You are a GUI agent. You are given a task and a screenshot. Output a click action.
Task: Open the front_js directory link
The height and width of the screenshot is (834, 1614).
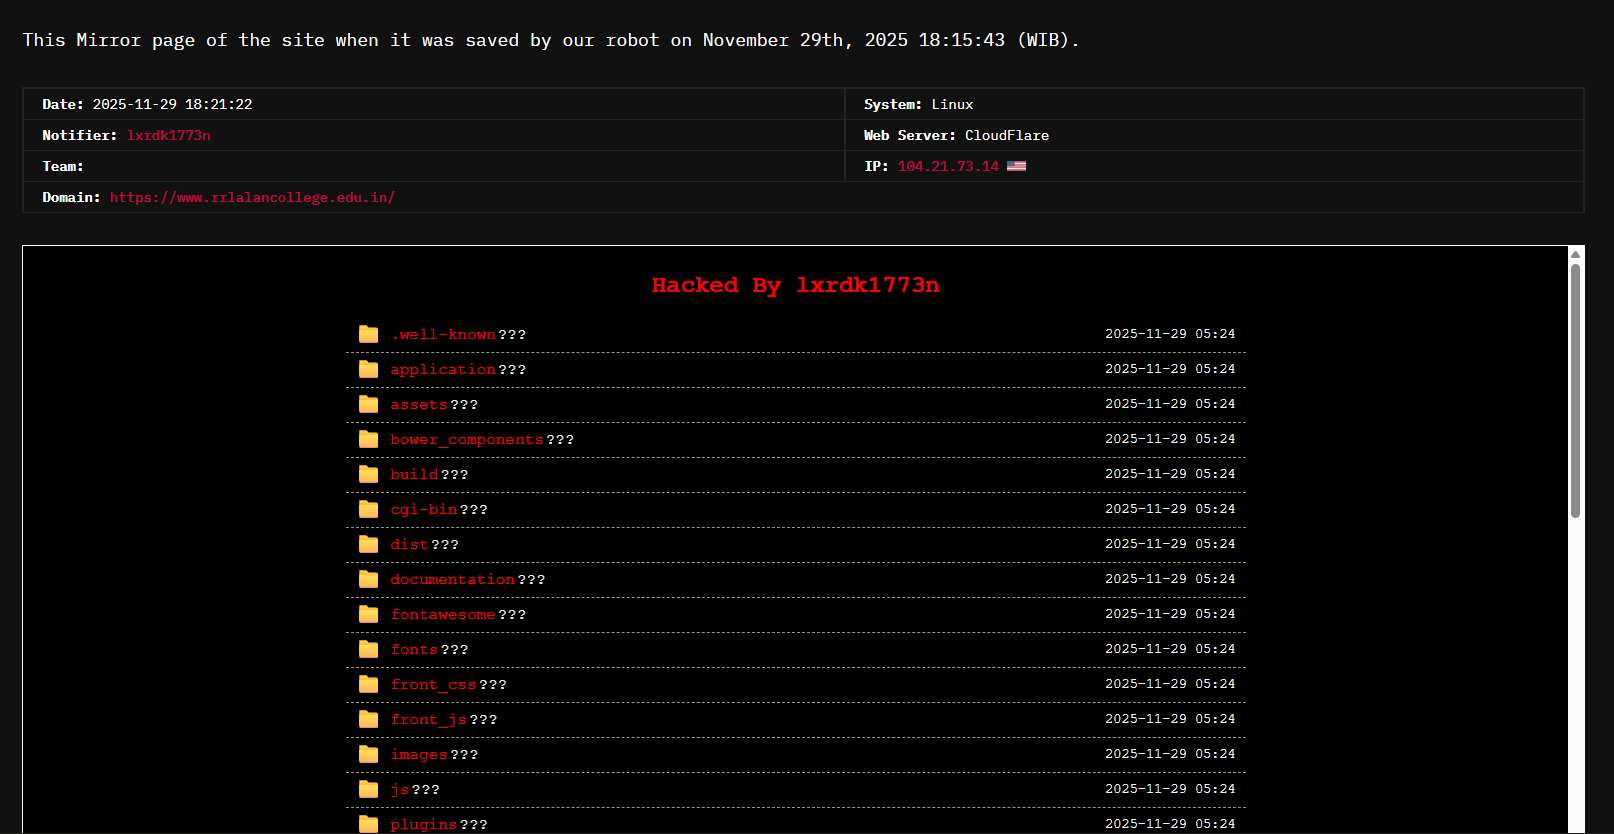pyautogui.click(x=428, y=719)
